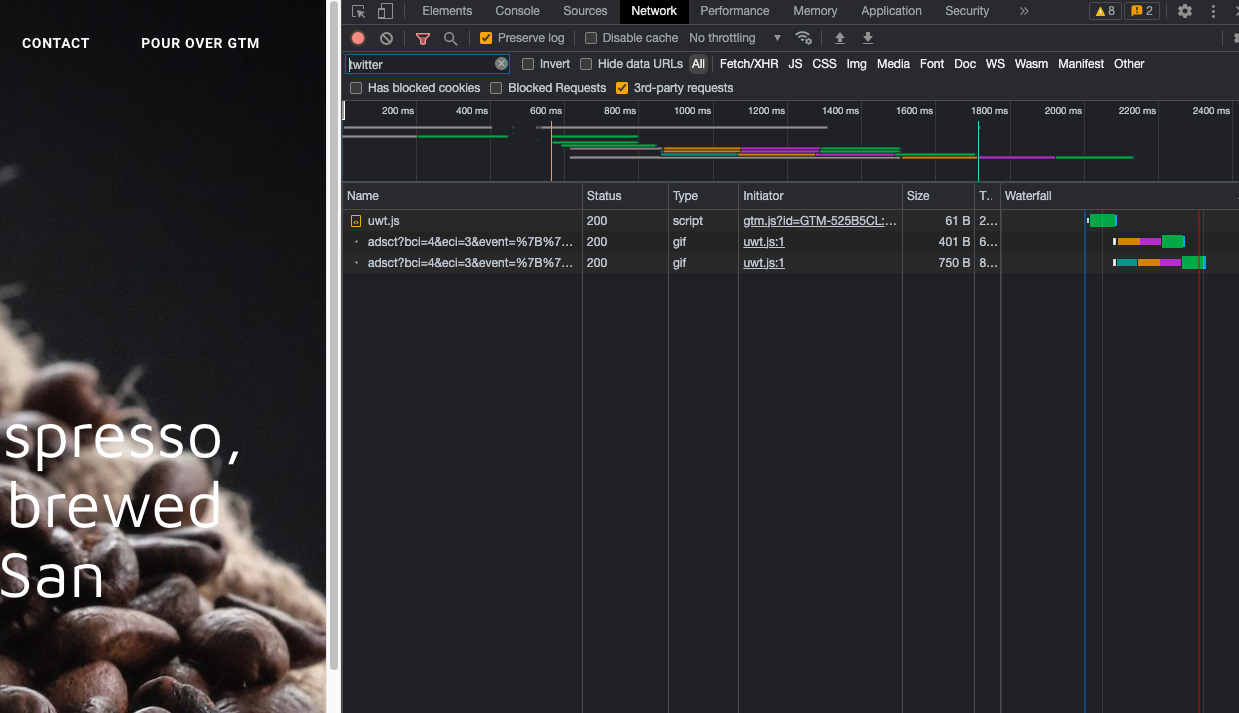Filter requests by Font

click(932, 64)
